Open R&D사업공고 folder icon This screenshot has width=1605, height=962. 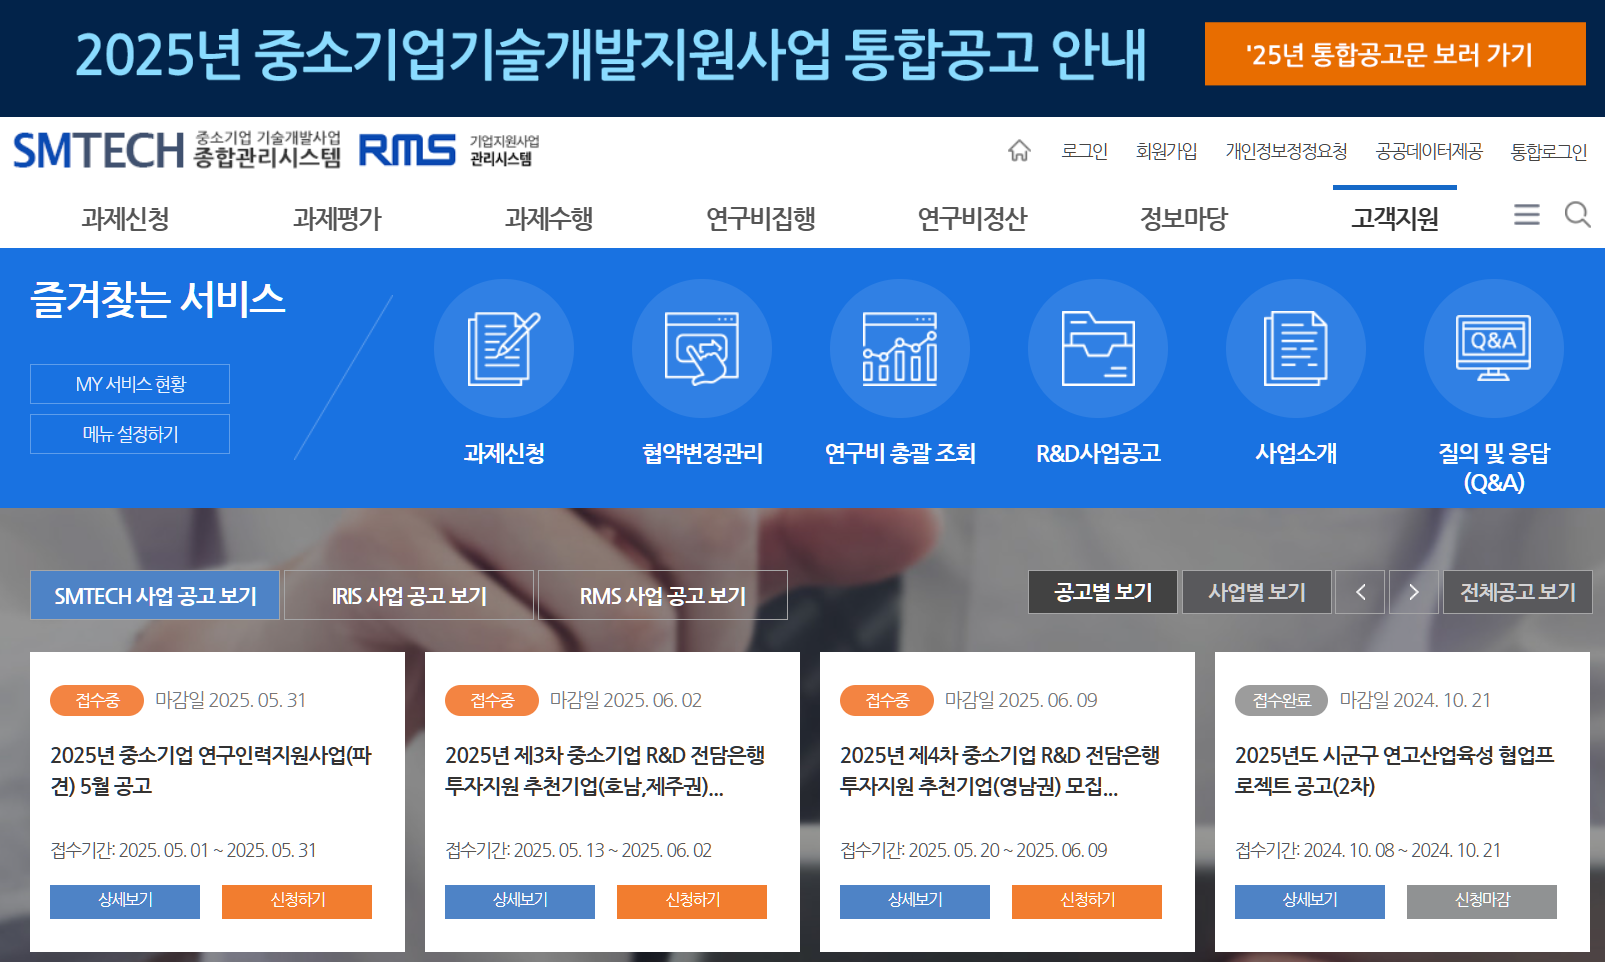click(x=1097, y=348)
